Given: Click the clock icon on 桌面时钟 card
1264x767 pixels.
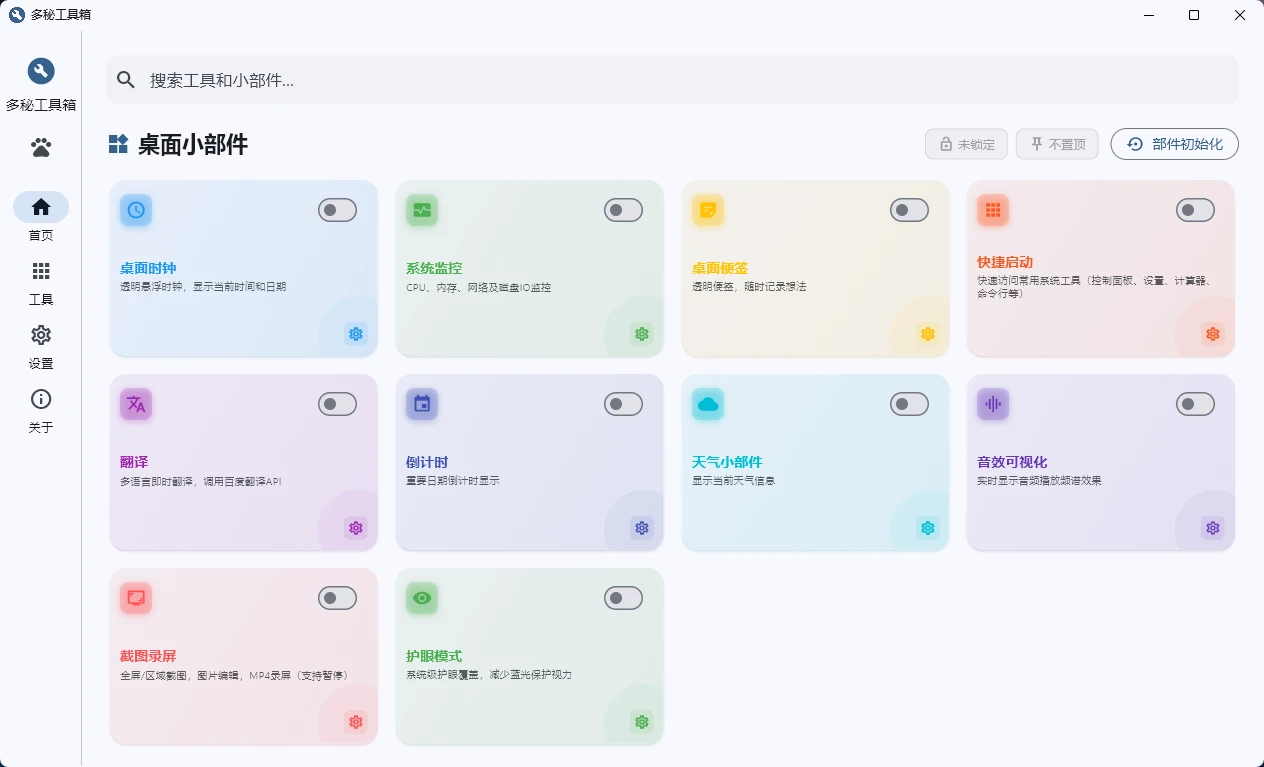Looking at the screenshot, I should coord(136,210).
